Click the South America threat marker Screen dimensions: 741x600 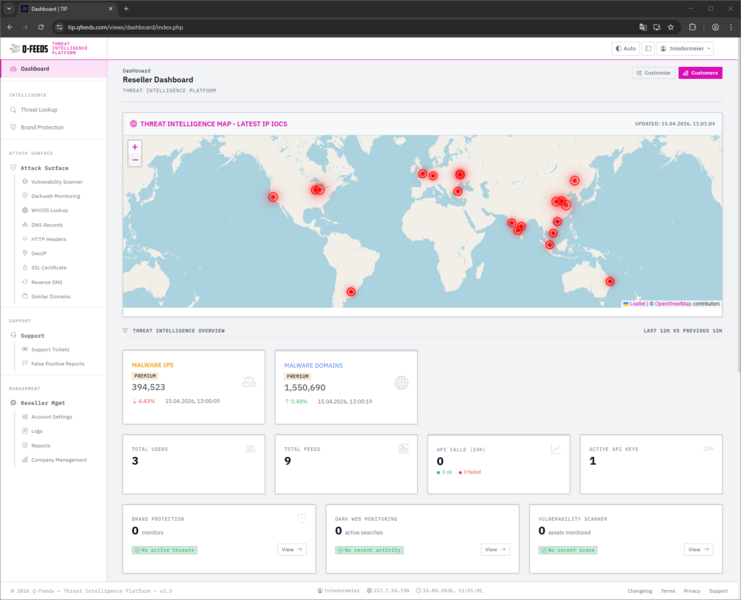point(351,292)
